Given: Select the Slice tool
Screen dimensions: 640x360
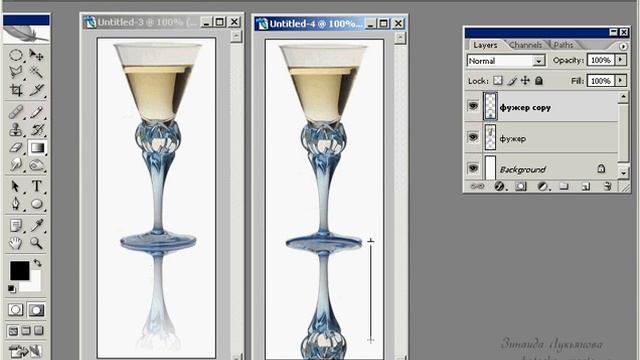Looking at the screenshot, I should point(36,90).
